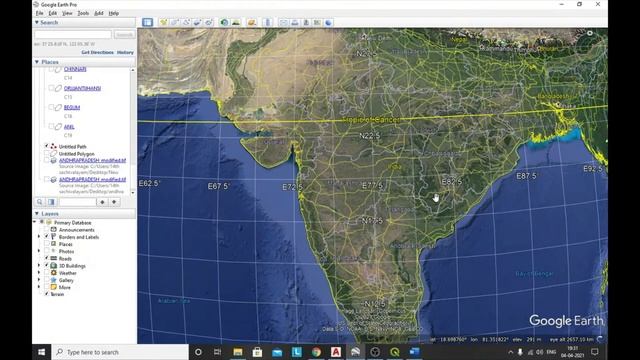Uncheck the Terrain layer checkbox
The image size is (640, 360).
click(47, 294)
